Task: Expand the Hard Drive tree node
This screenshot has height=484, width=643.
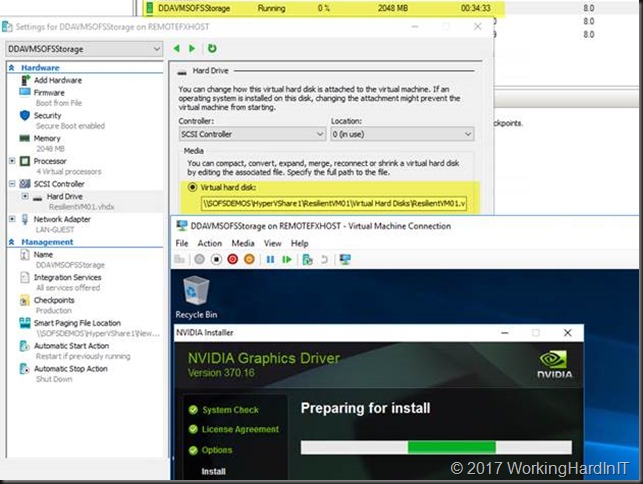Action: click(x=25, y=196)
